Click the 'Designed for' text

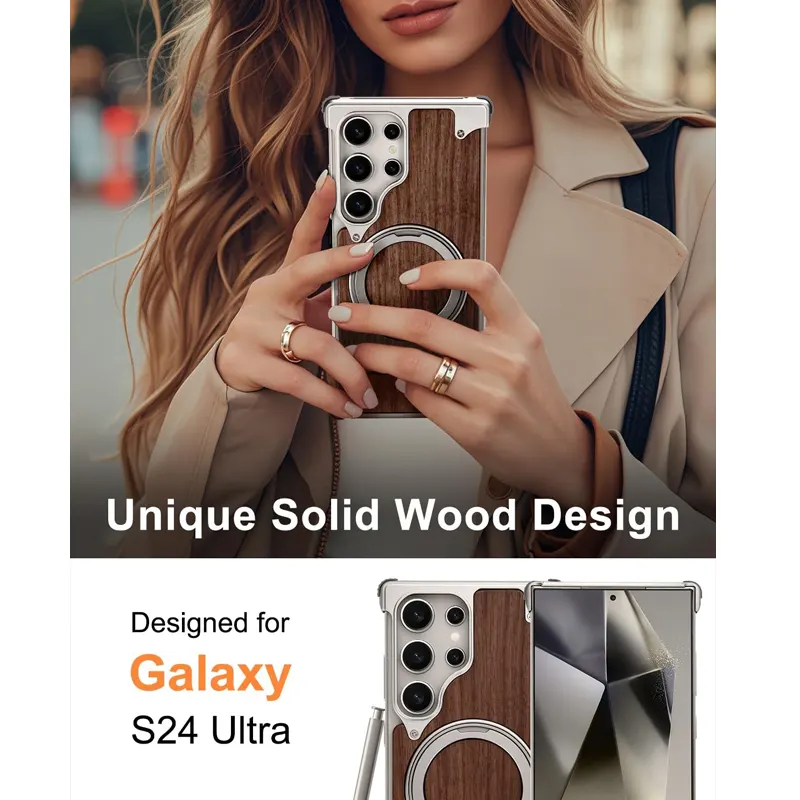(210, 623)
